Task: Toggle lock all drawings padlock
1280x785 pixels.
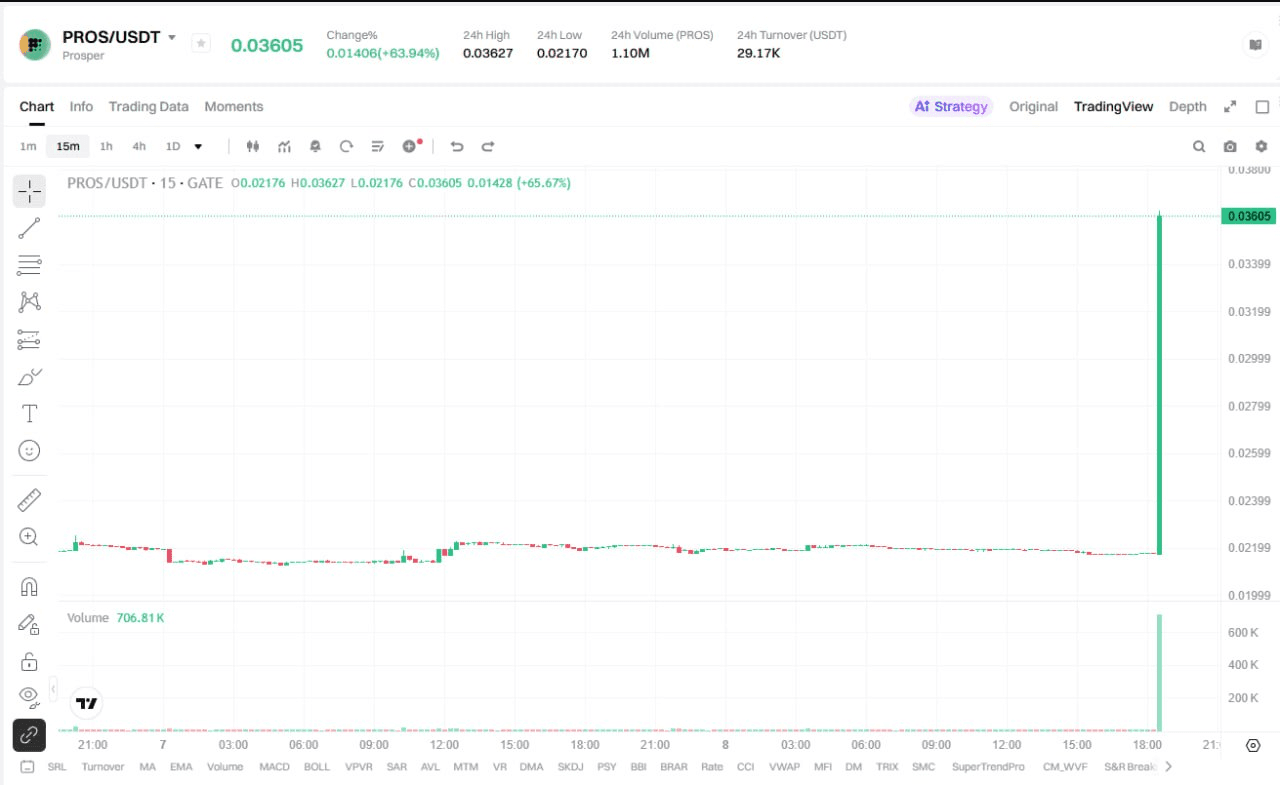Action: [x=29, y=661]
